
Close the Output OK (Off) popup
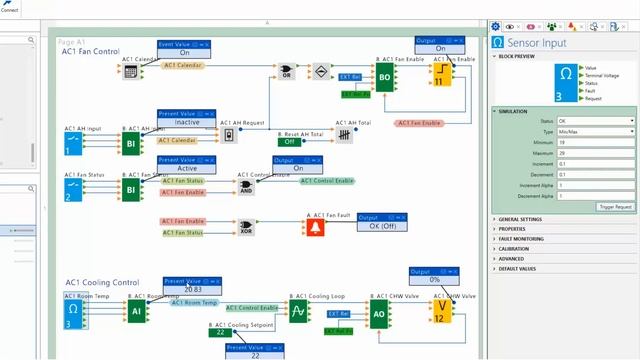pos(403,218)
